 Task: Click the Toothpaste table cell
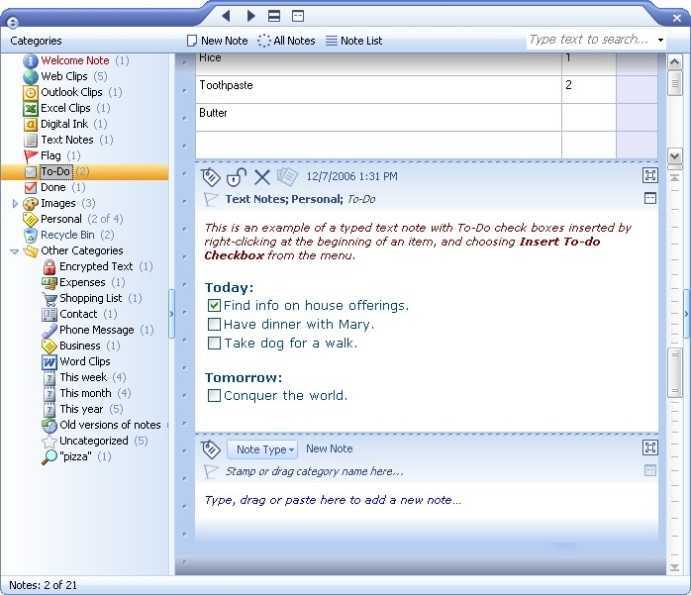point(379,89)
